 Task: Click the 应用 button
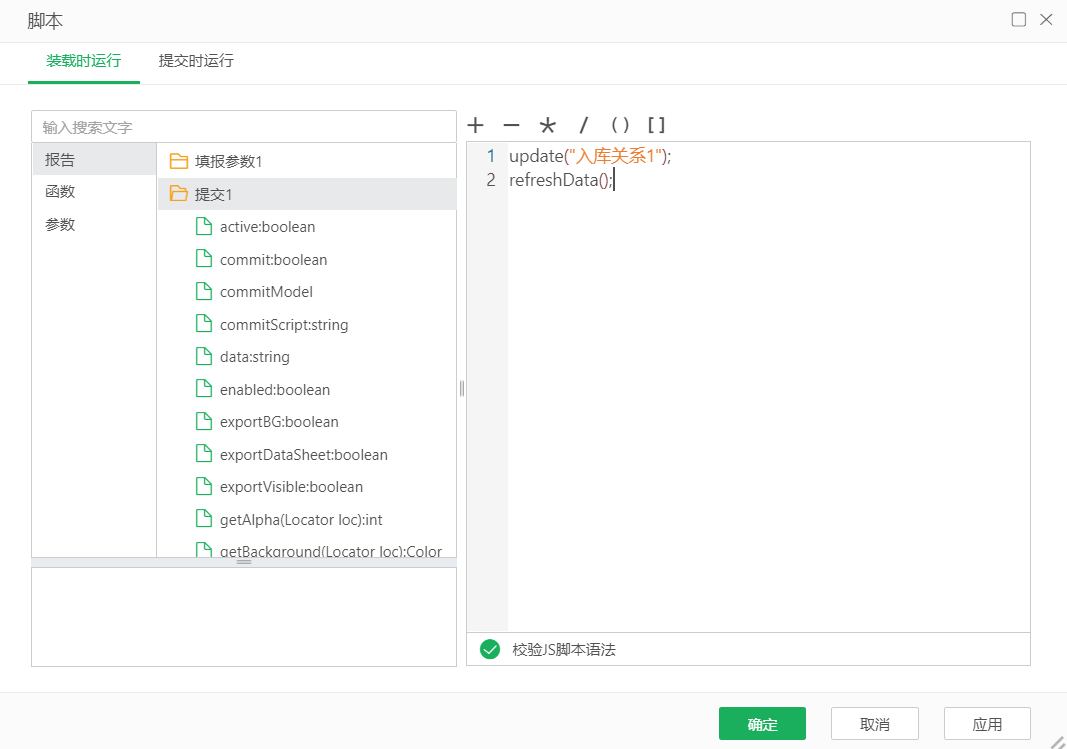click(987, 724)
